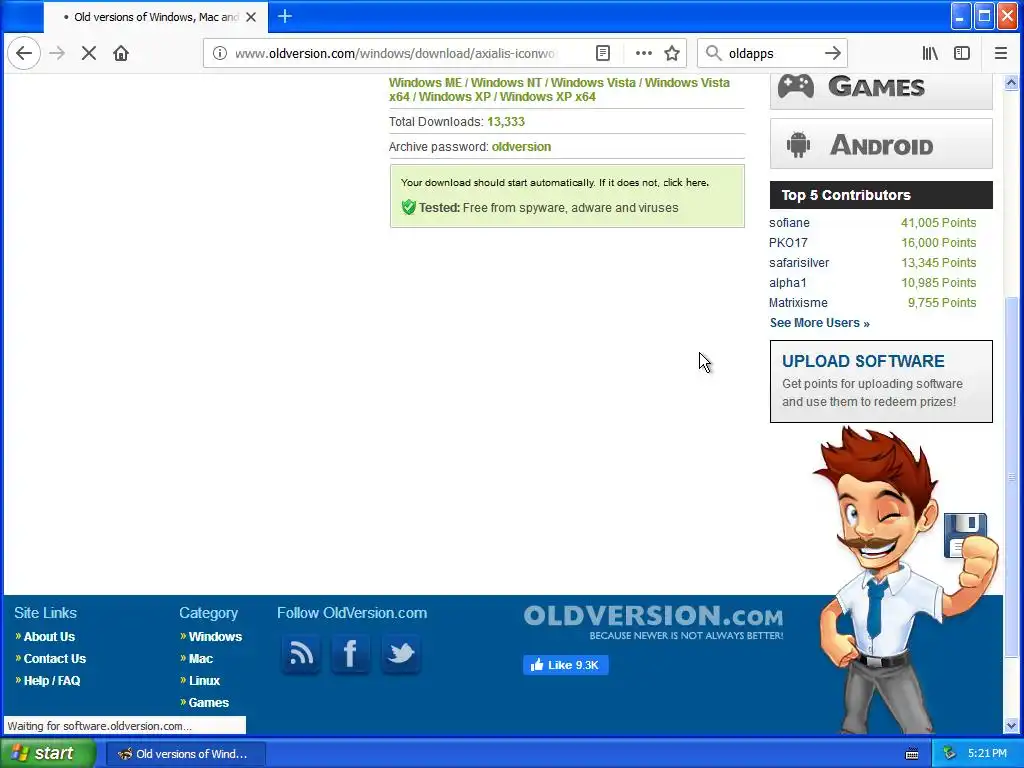Open OldVersion Facebook page icon
Image resolution: width=1024 pixels, height=768 pixels.
point(351,654)
